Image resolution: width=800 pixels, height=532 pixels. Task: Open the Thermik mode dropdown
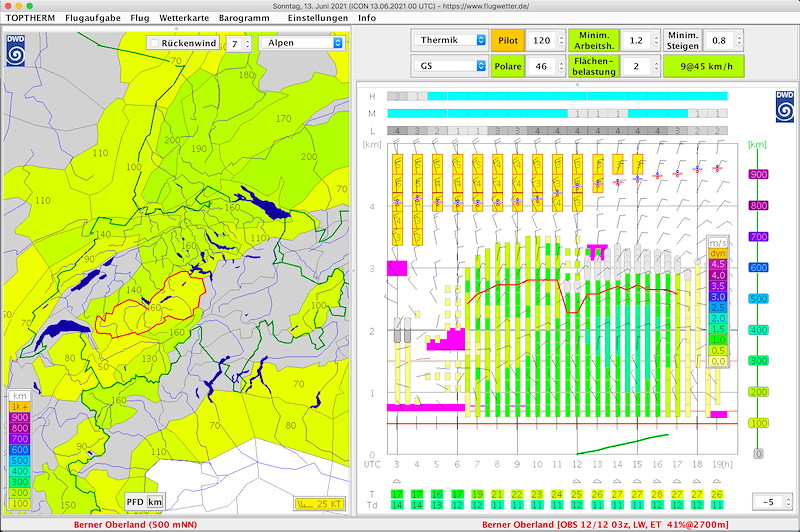coord(449,40)
